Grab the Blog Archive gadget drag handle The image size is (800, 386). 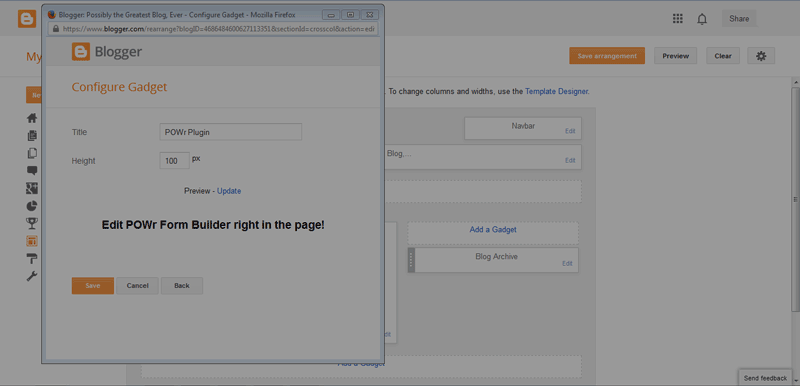(411, 260)
